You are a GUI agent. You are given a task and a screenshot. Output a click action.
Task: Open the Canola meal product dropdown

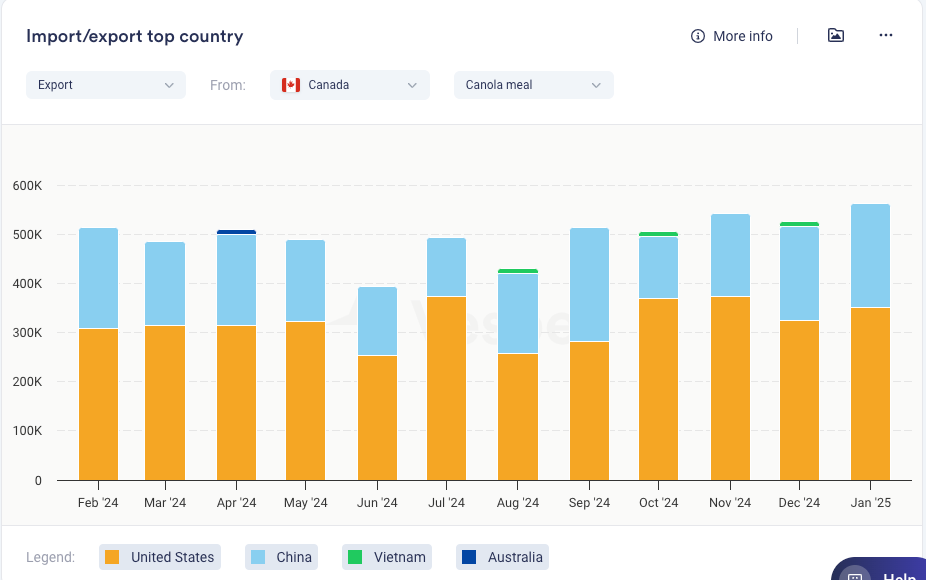click(x=533, y=85)
